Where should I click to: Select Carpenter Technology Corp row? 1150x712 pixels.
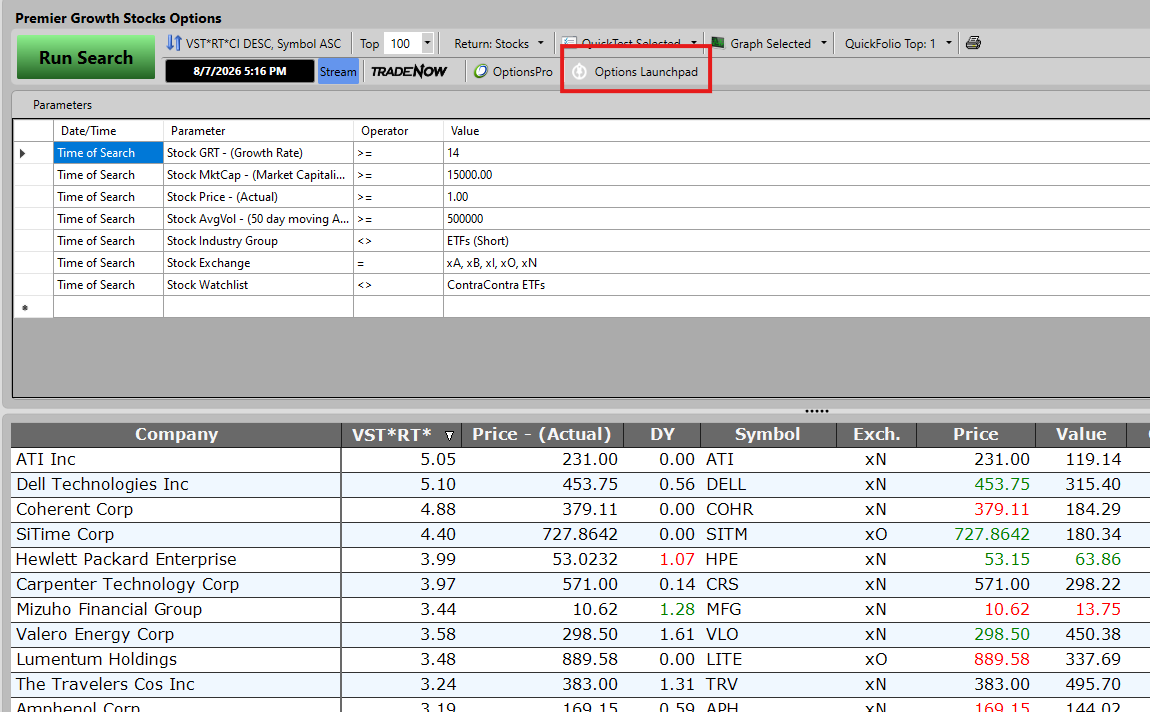point(580,584)
